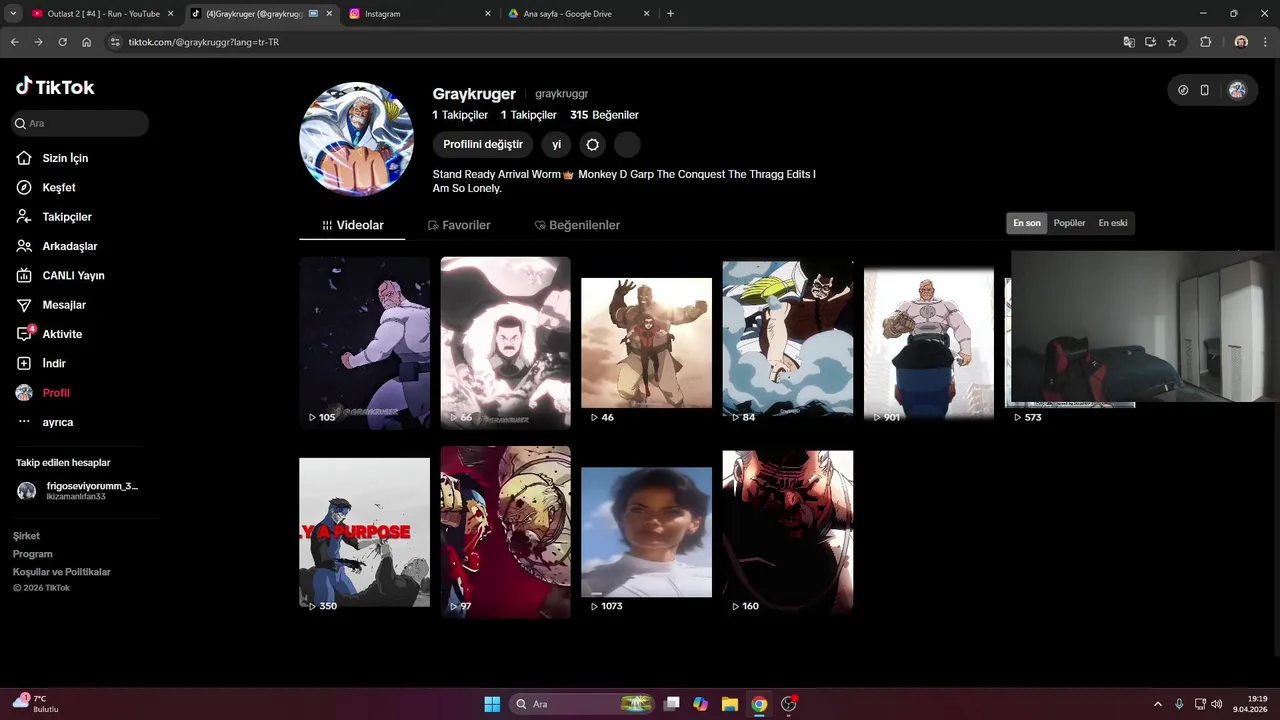The image size is (1280, 720).
Task: Click the yi button beside Profilini değiştir
Action: coord(557,145)
